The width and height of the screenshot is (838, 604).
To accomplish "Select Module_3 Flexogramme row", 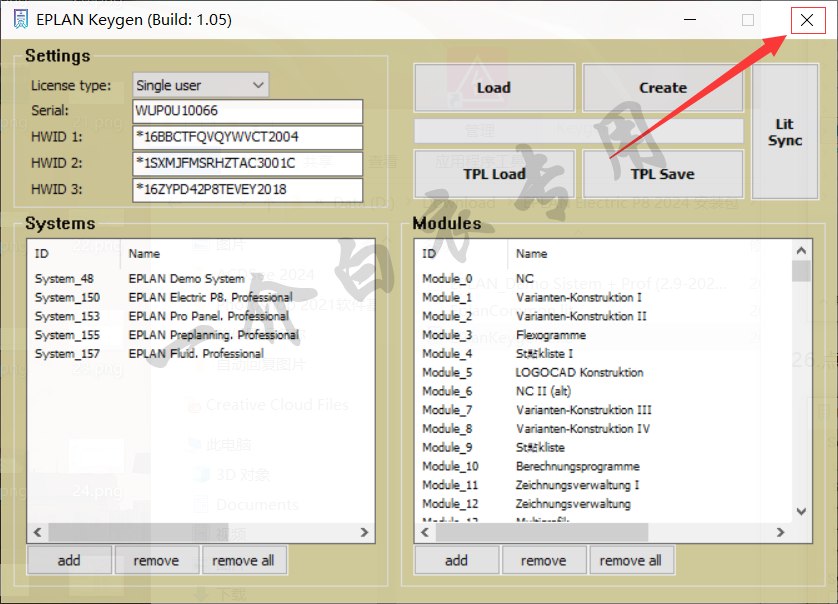I will coord(603,335).
